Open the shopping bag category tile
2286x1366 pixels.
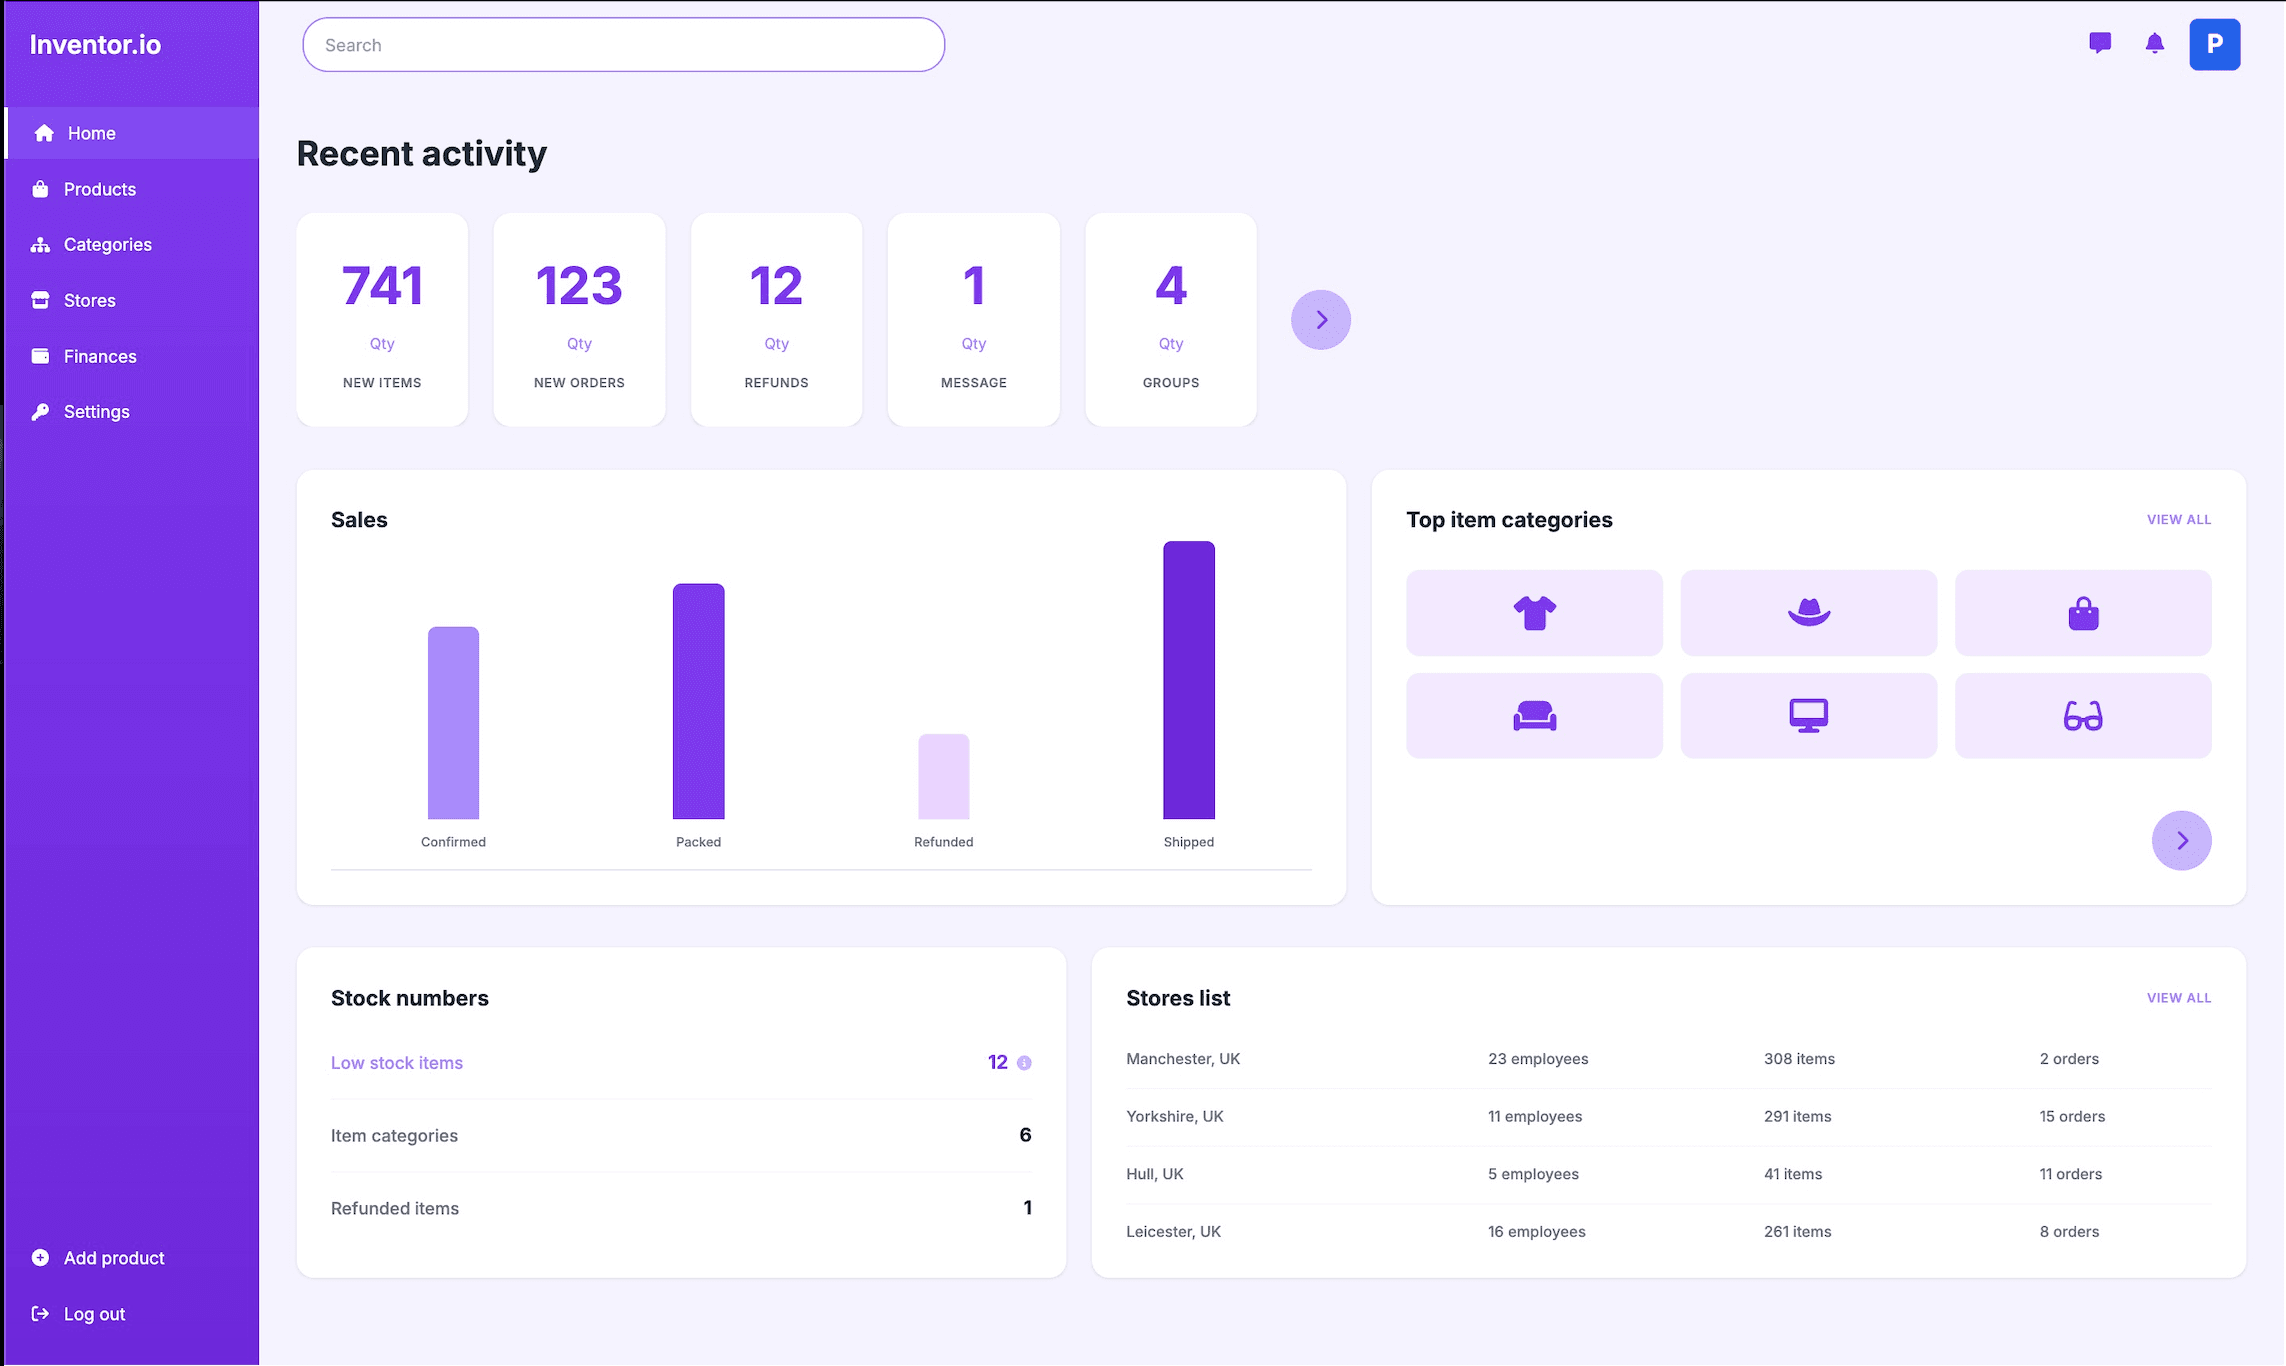(2082, 613)
